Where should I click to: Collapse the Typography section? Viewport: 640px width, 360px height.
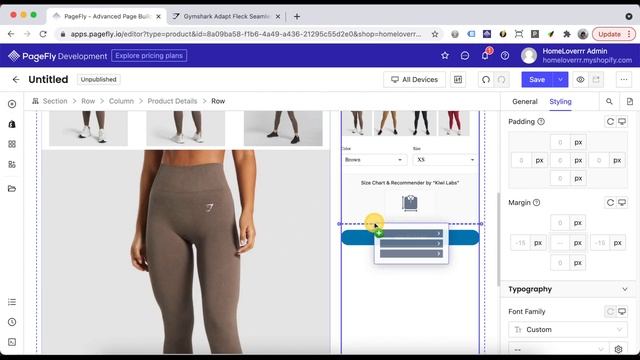pyautogui.click(x=624, y=289)
